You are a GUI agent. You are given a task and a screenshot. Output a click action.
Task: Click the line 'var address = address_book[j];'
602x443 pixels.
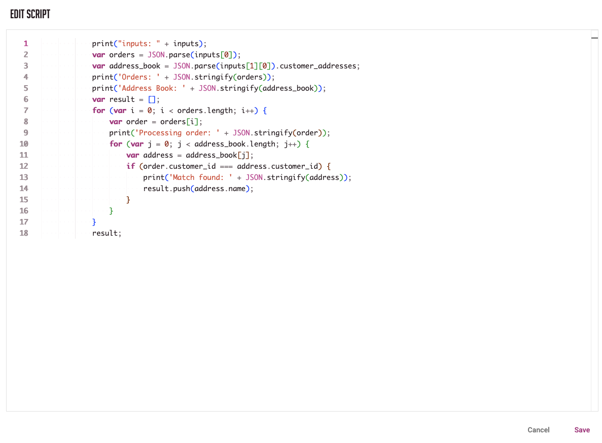coord(190,155)
